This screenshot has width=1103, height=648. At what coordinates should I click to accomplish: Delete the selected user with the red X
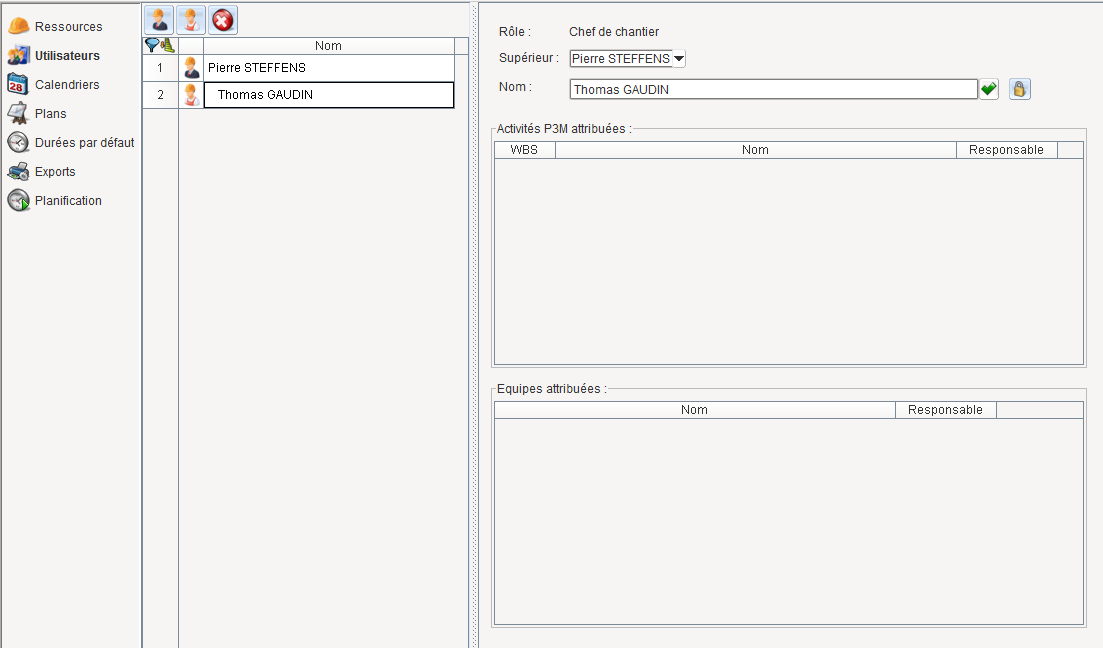(223, 20)
